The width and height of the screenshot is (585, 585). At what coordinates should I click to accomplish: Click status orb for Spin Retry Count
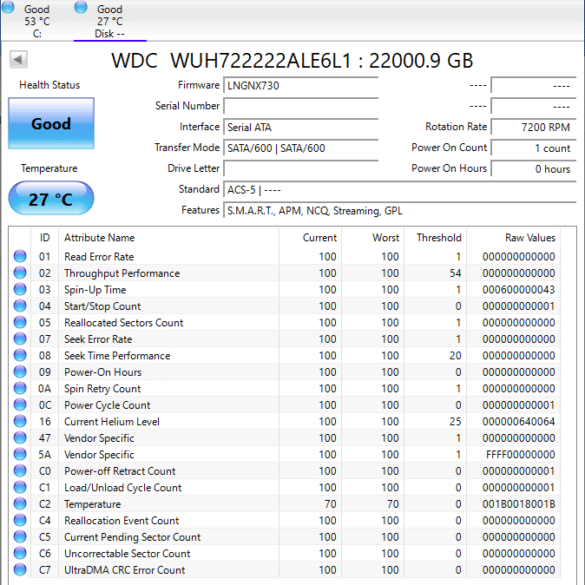[x=20, y=388]
